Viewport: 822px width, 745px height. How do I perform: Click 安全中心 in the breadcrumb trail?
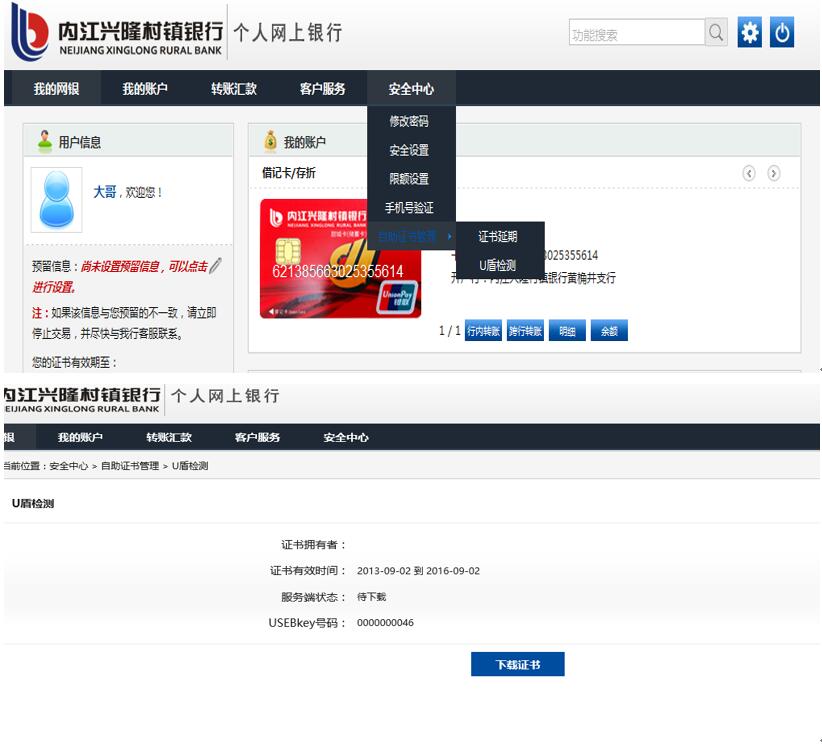coord(69,466)
